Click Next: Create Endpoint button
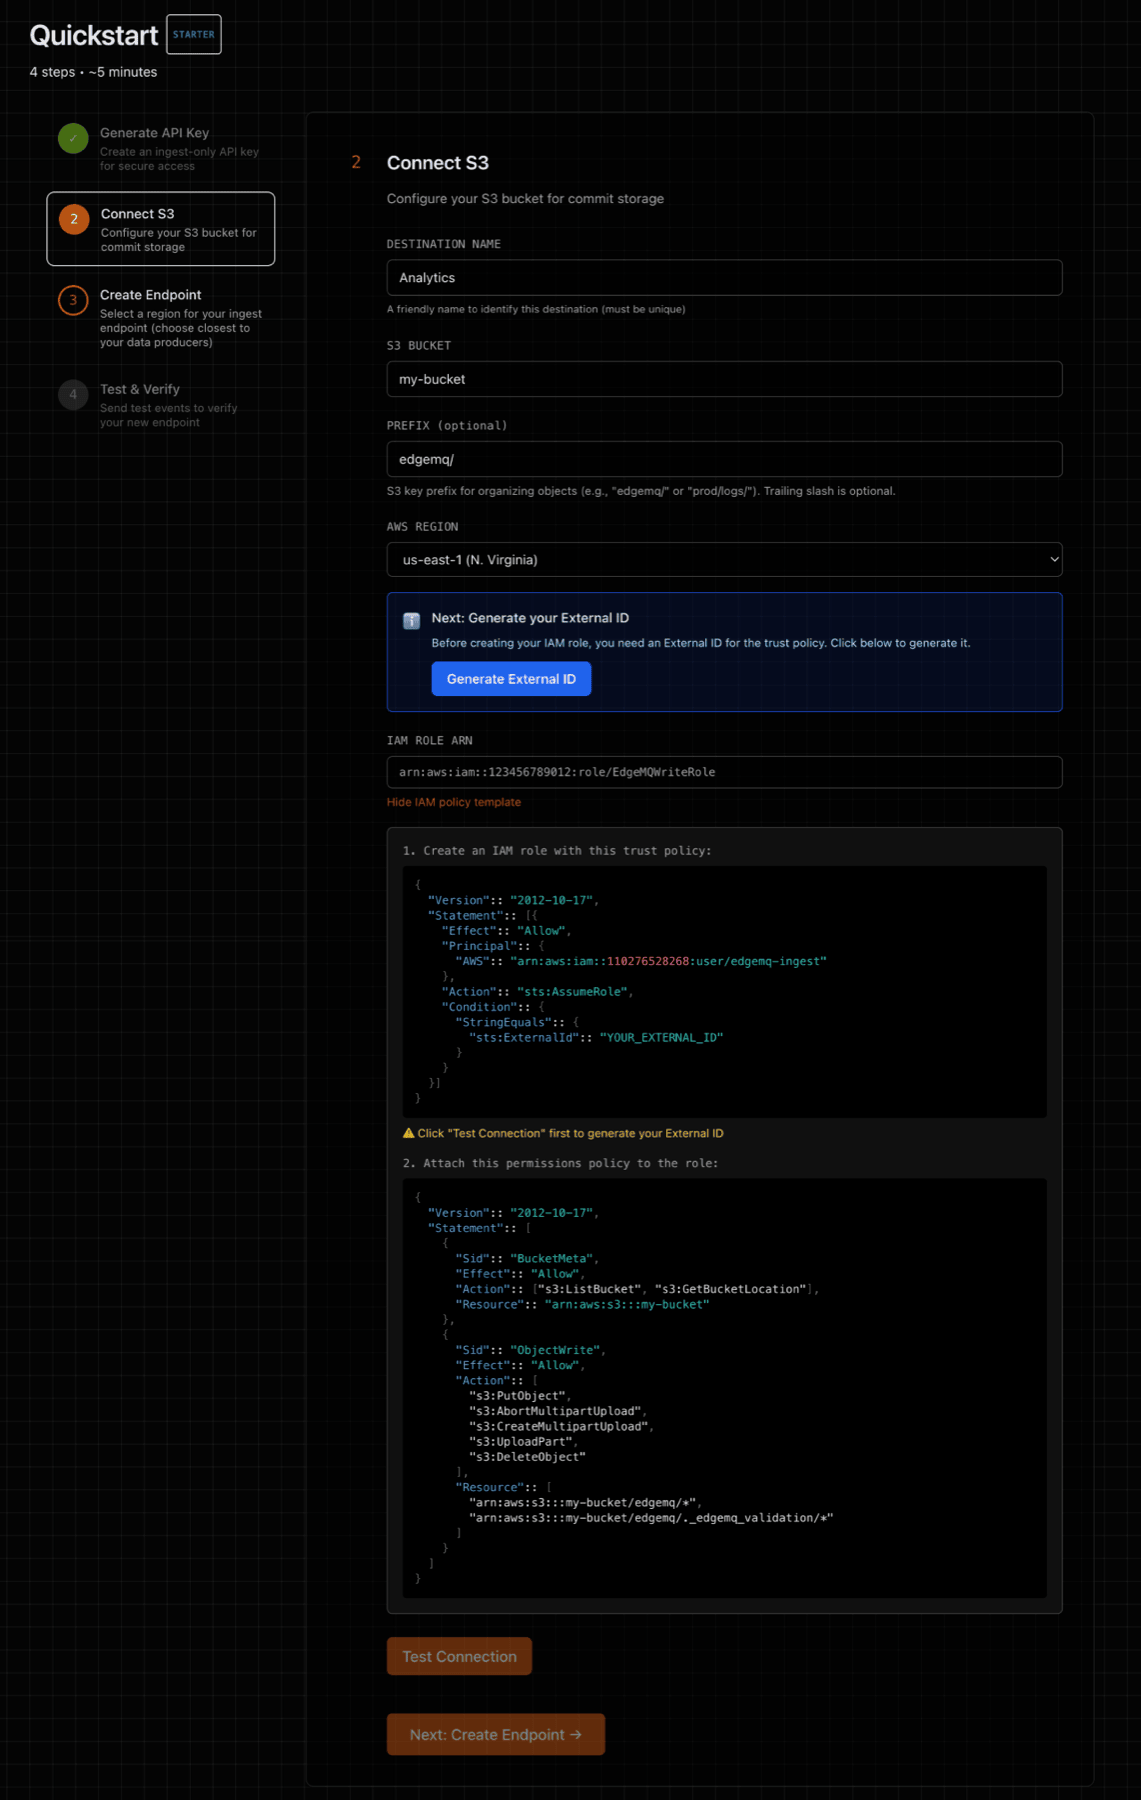This screenshot has width=1141, height=1800. coord(496,1734)
